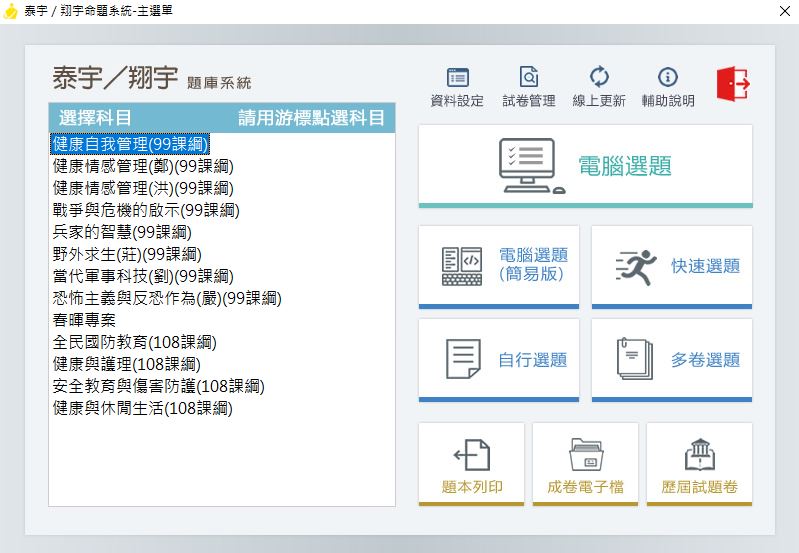Image resolution: width=799 pixels, height=553 pixels.
Task: Click the red exit door icon
Action: point(733,84)
